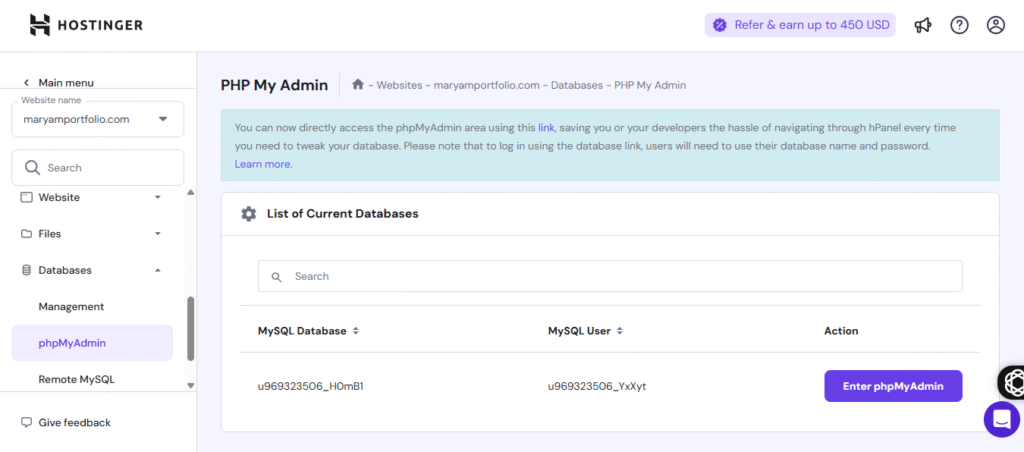1024x452 pixels.
Task: Click the sidebar scrollbar down arrow
Action: (191, 385)
